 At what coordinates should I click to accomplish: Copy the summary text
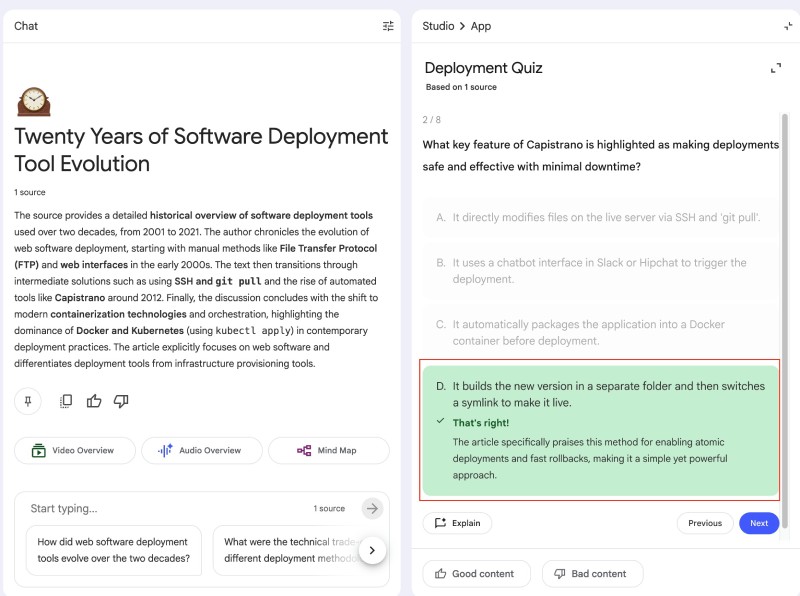tap(66, 401)
